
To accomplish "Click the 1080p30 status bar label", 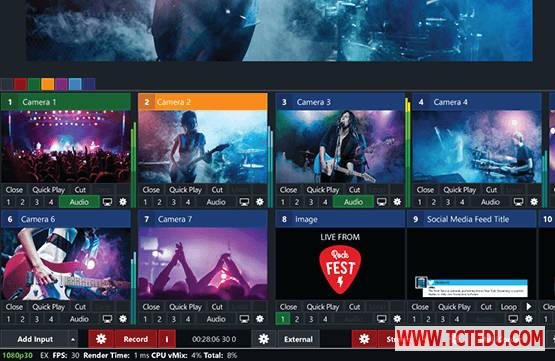I will point(18,355).
